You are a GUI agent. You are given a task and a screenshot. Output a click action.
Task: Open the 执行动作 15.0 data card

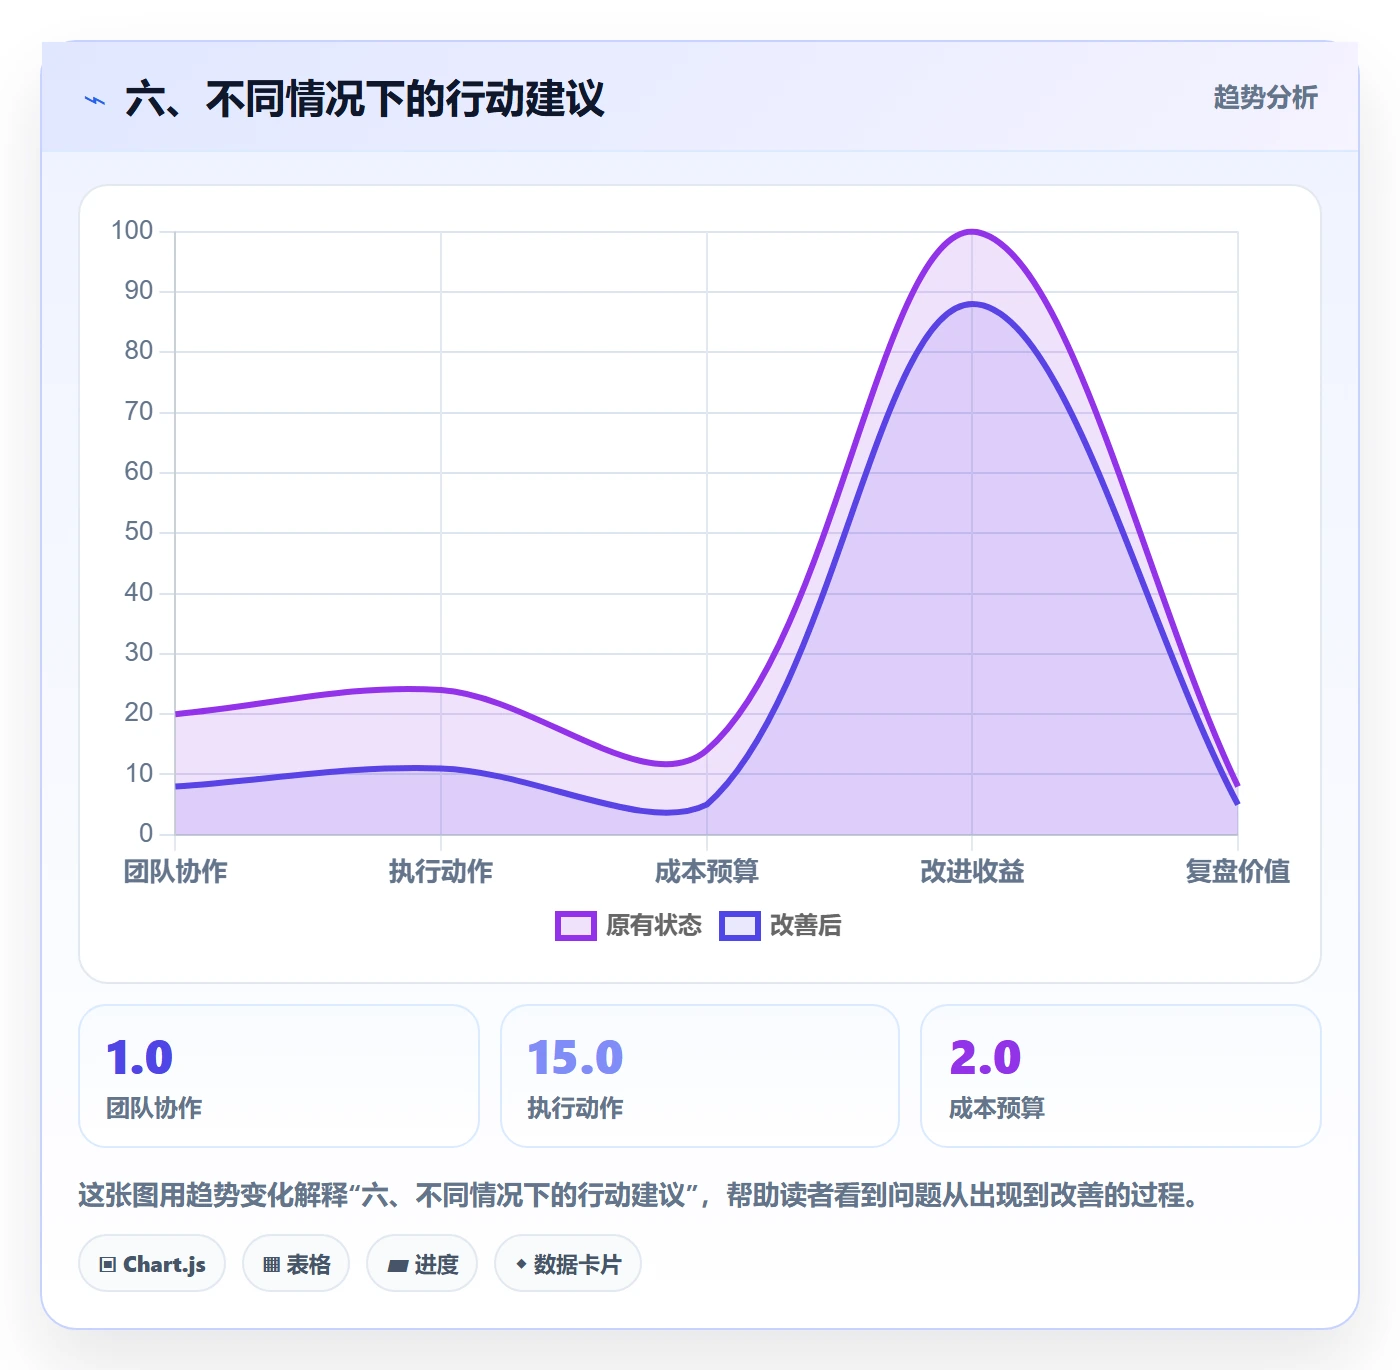[700, 1076]
